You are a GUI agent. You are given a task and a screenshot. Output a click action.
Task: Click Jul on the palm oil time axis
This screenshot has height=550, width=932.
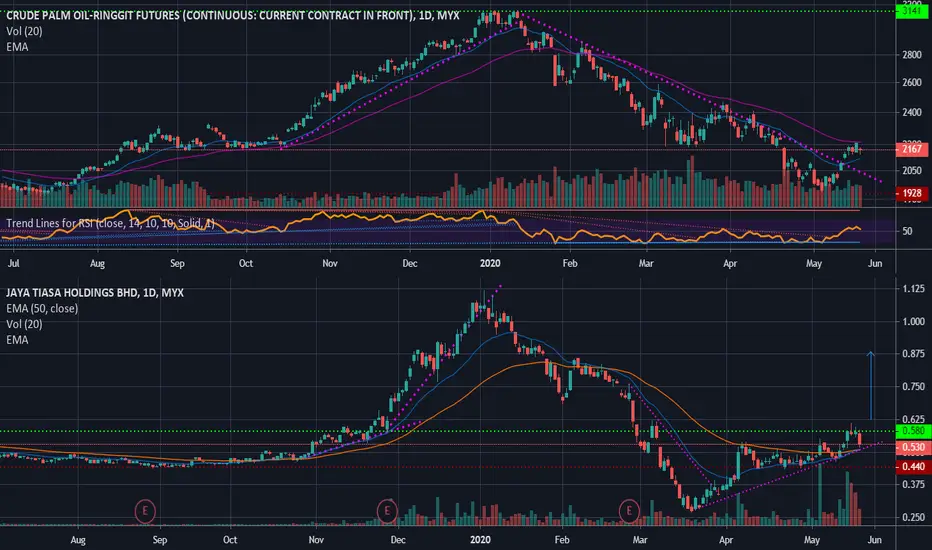click(13, 263)
